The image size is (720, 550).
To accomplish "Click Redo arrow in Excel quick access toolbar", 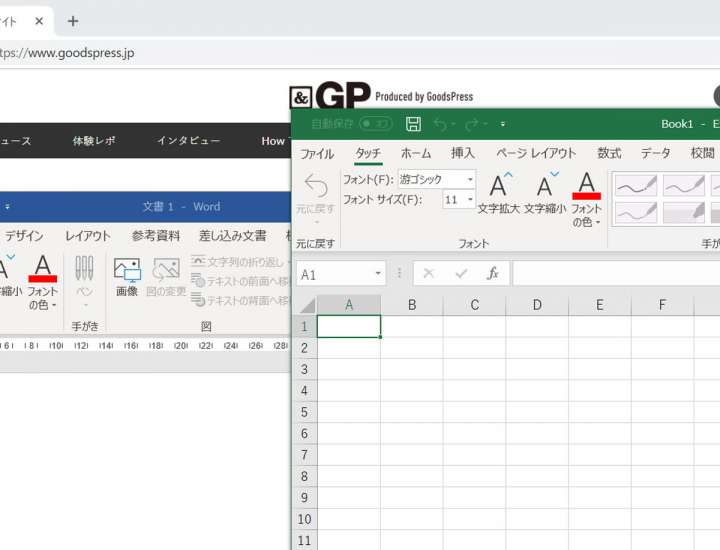I will tap(472, 124).
